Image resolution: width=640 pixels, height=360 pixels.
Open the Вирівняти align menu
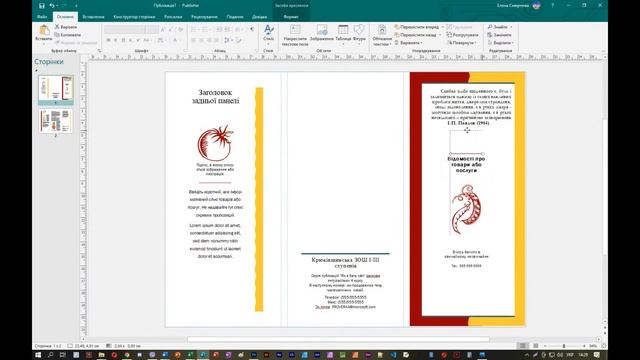click(408, 42)
